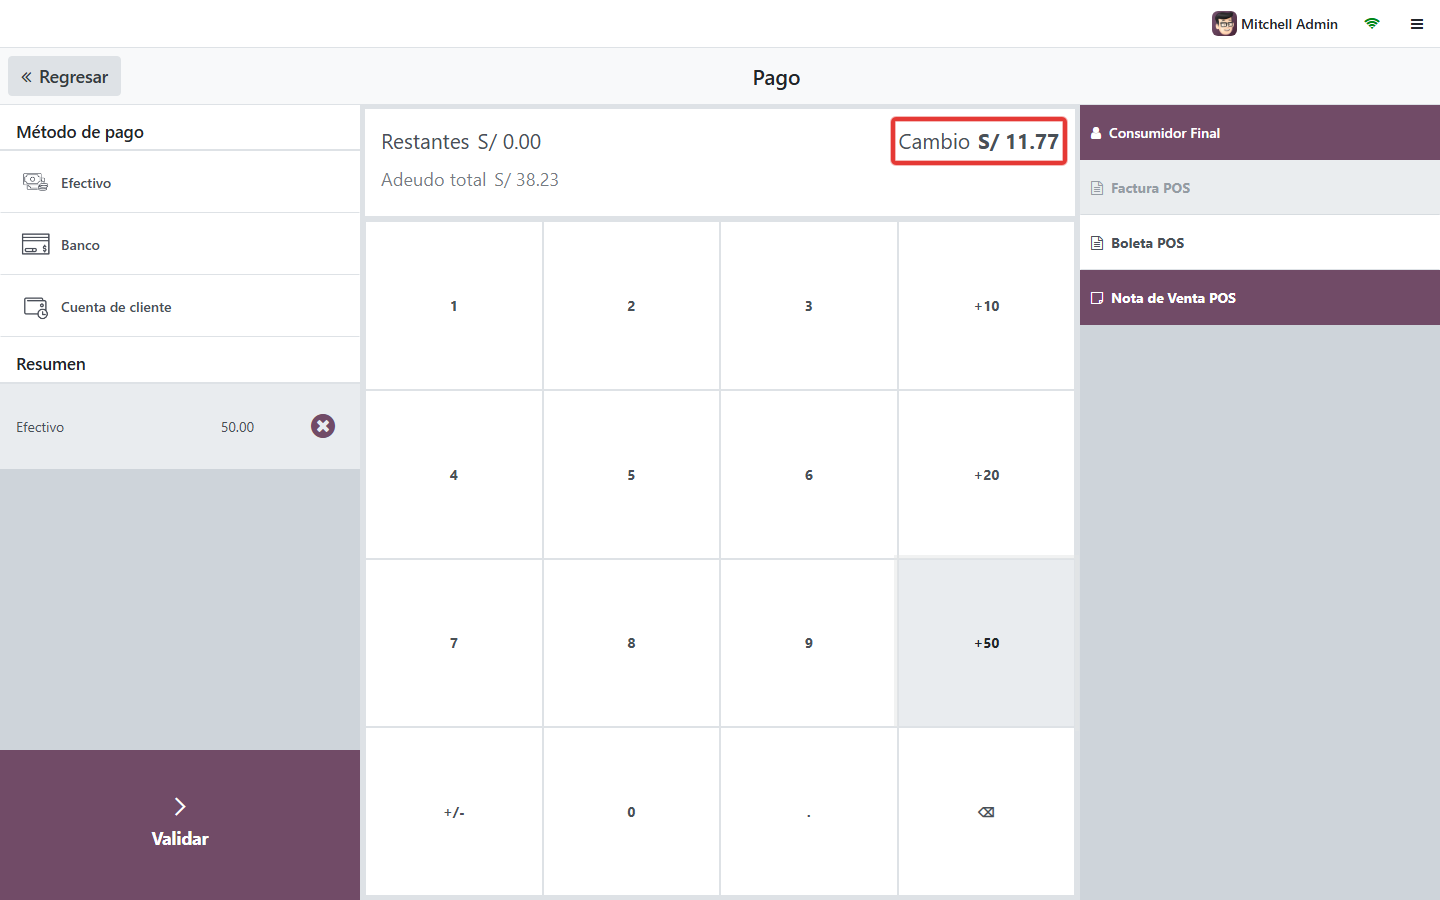Click the Validar arrow icon
Screen dimensions: 1440x900
coord(180,806)
